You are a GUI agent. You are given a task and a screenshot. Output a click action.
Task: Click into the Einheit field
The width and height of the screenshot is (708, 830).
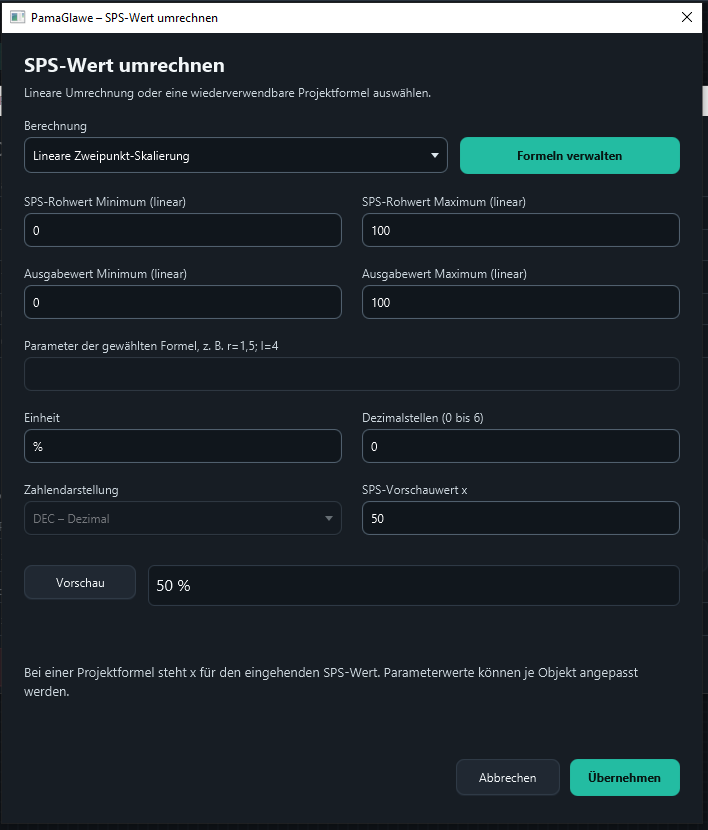pos(183,446)
